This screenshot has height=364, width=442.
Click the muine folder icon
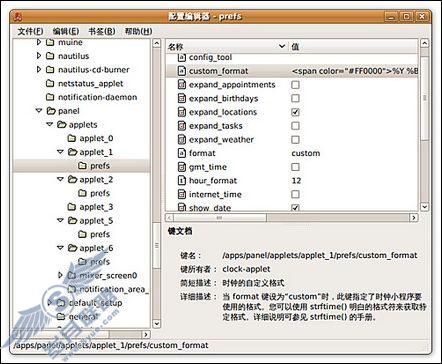click(50, 42)
